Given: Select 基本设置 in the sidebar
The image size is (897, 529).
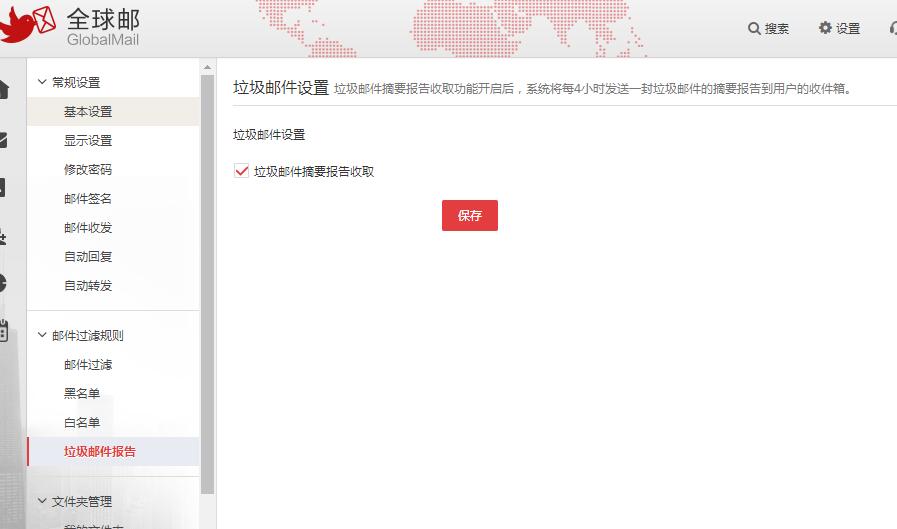Looking at the screenshot, I should pos(88,111).
